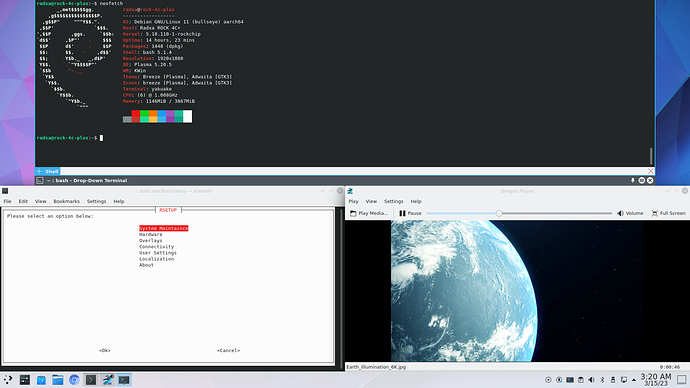Click the Yakuake title bar terminal icon
The image size is (690, 388).
[40, 180]
